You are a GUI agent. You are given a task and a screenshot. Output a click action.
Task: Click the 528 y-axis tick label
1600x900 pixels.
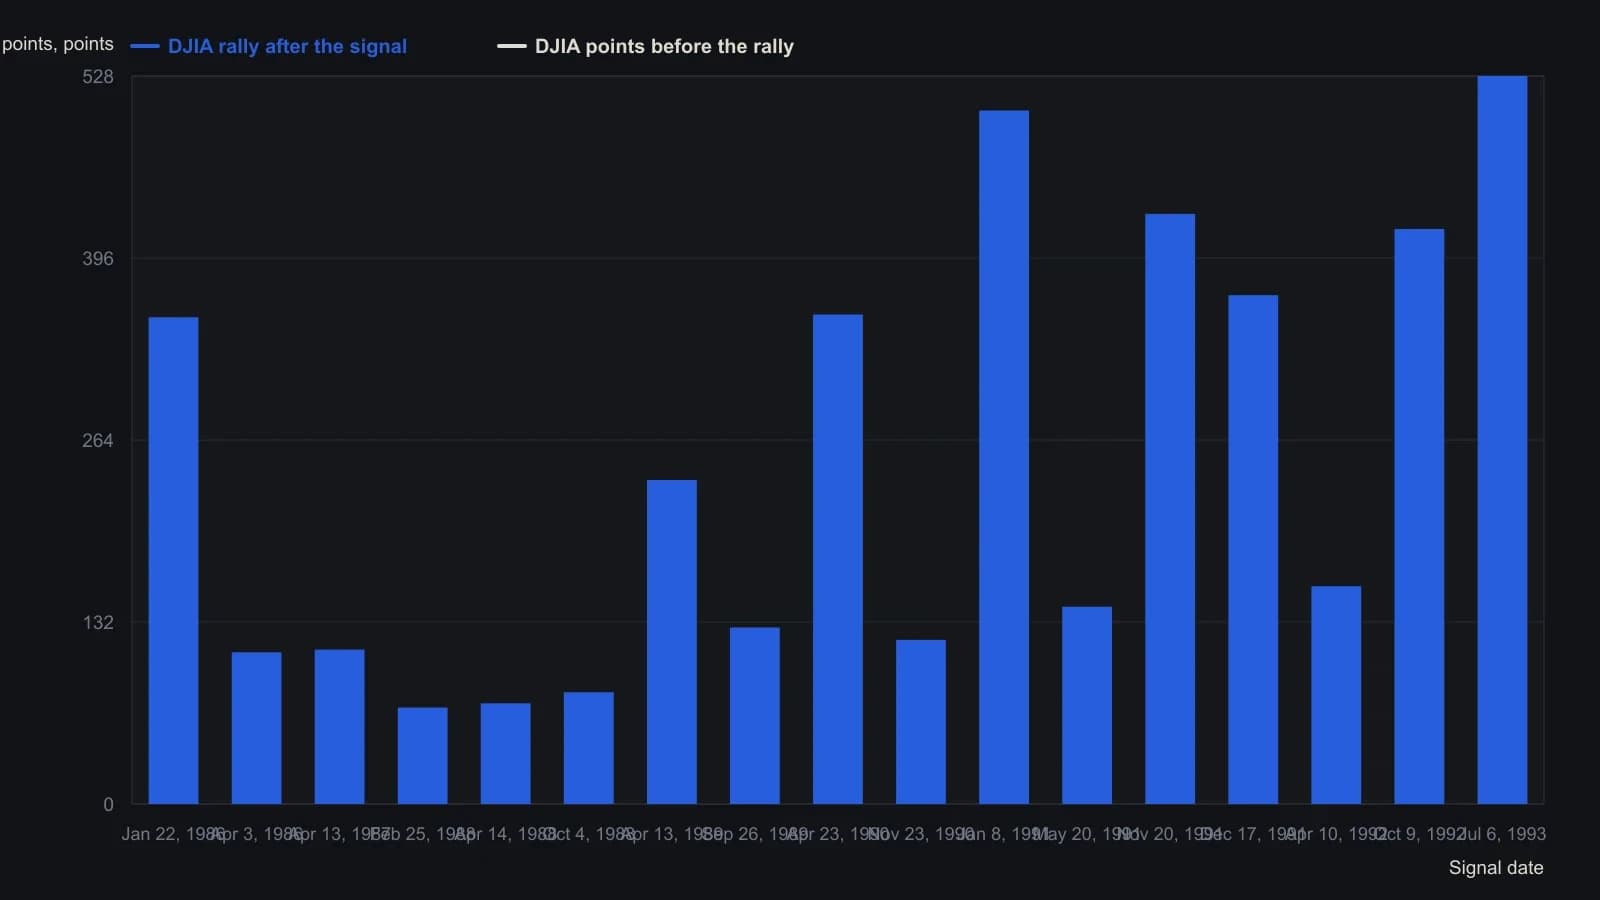click(x=98, y=77)
